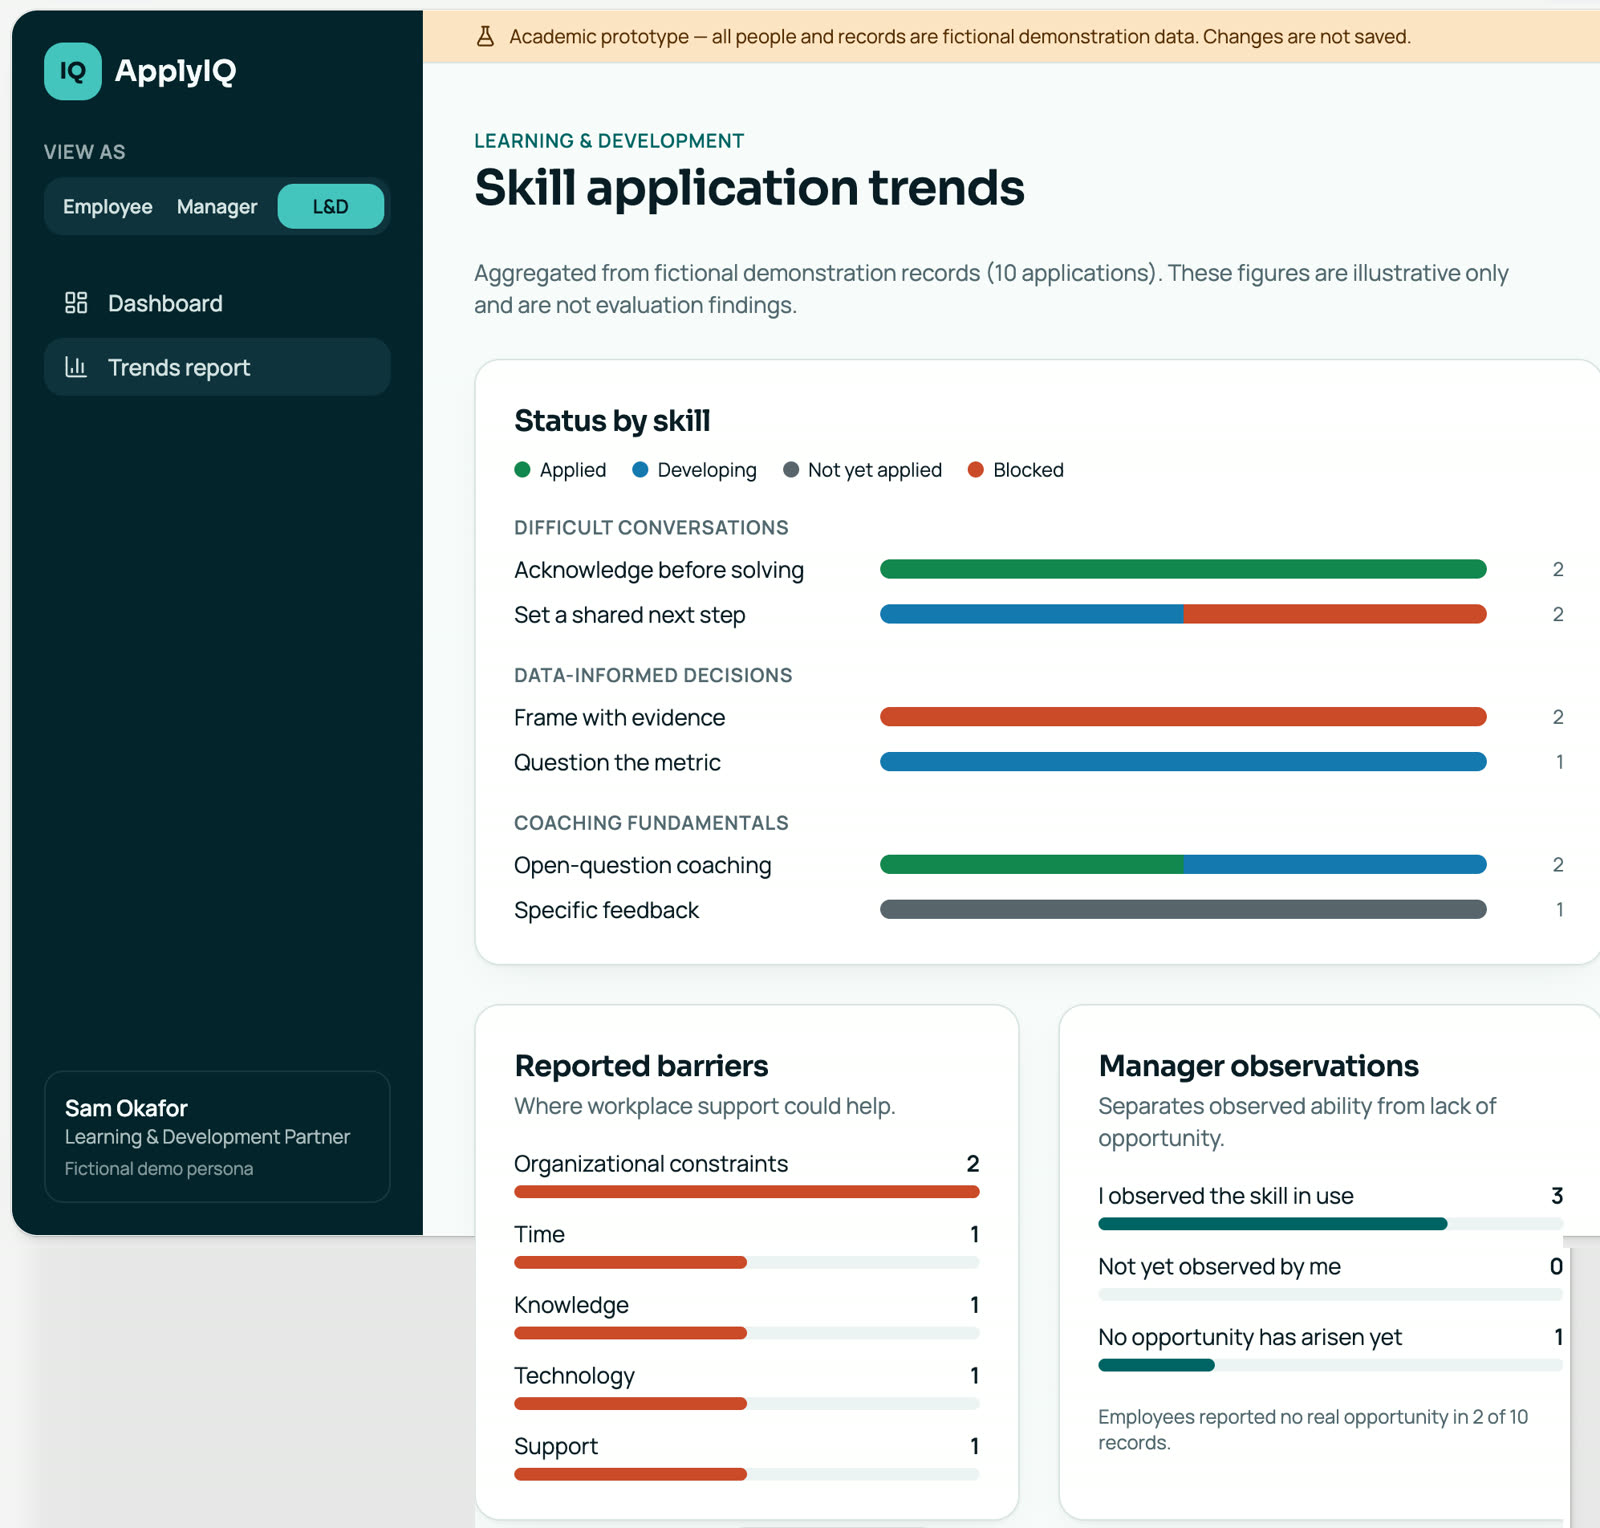Open the Trends report page
The height and width of the screenshot is (1528, 1600).
[217, 367]
